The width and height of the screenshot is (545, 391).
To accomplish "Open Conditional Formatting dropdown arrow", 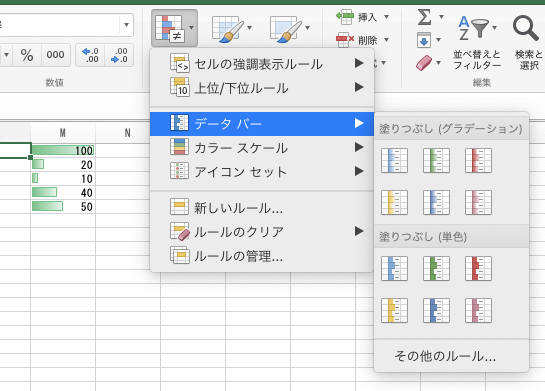I will (x=192, y=28).
